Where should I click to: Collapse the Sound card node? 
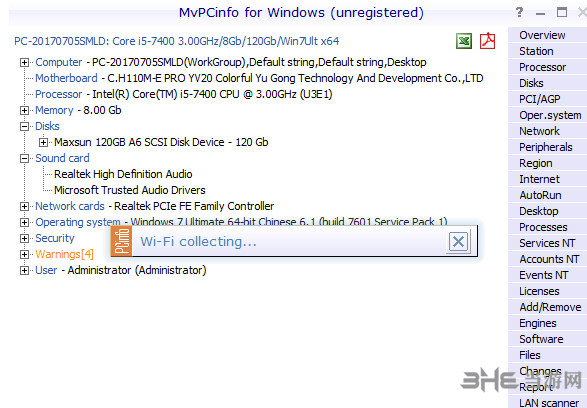pos(24,159)
